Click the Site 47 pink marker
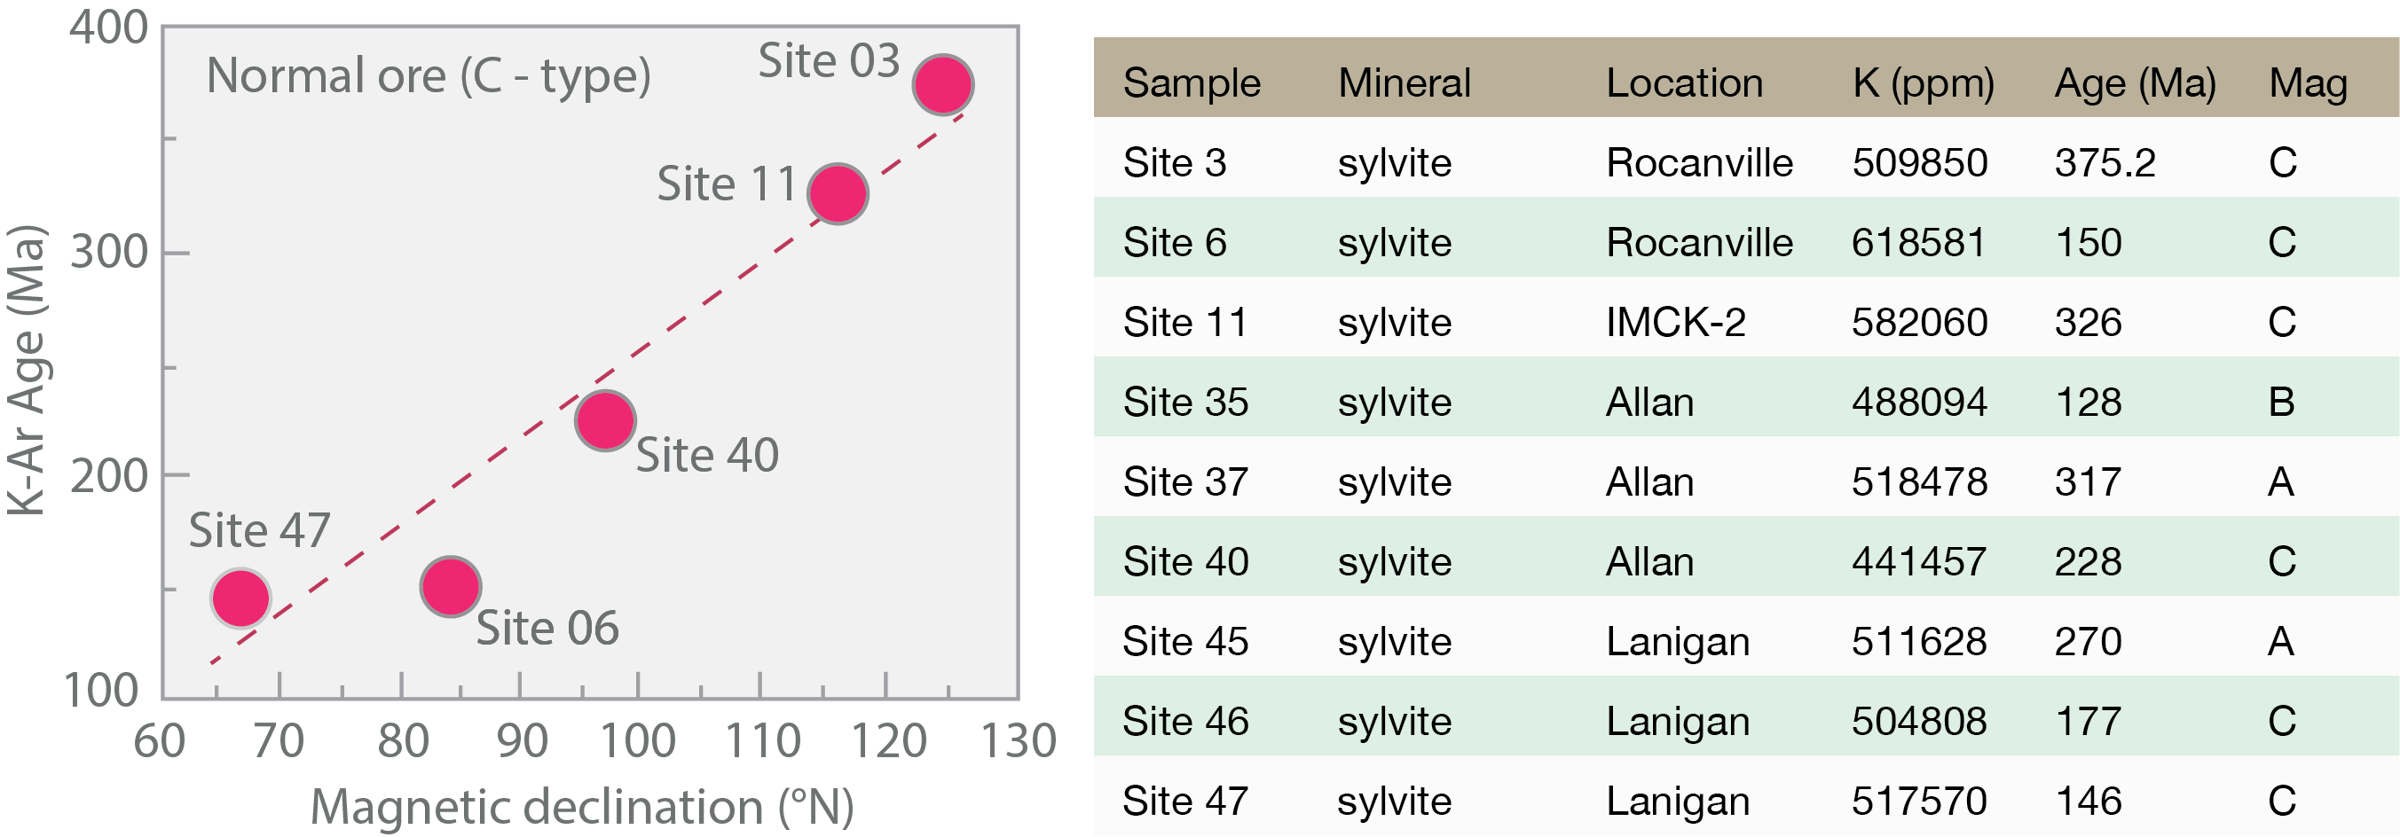The width and height of the screenshot is (2400, 837). pyautogui.click(x=240, y=598)
